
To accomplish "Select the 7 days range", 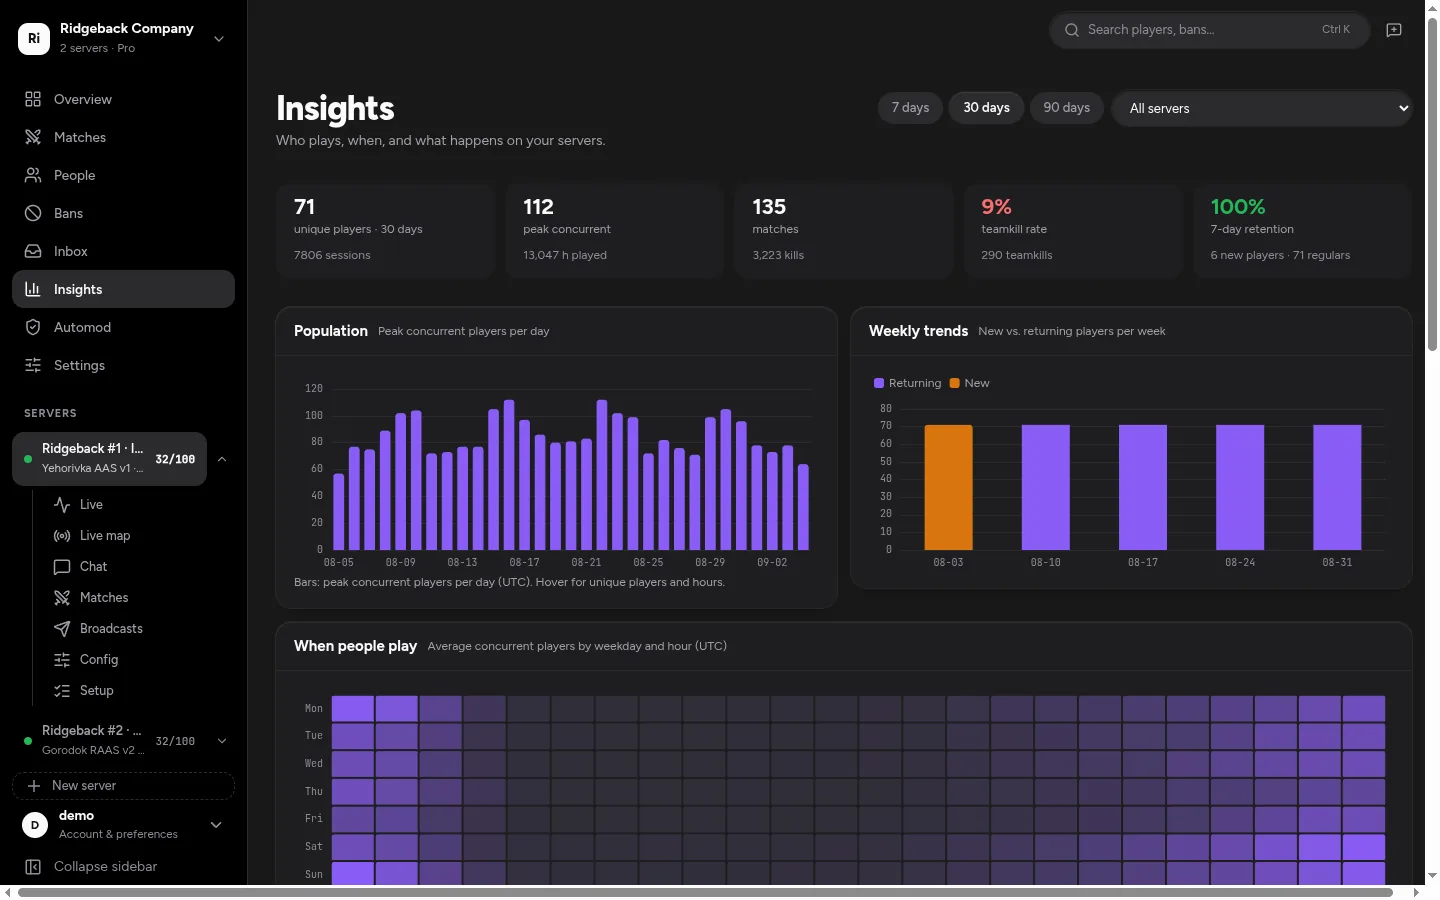I will [x=910, y=108].
